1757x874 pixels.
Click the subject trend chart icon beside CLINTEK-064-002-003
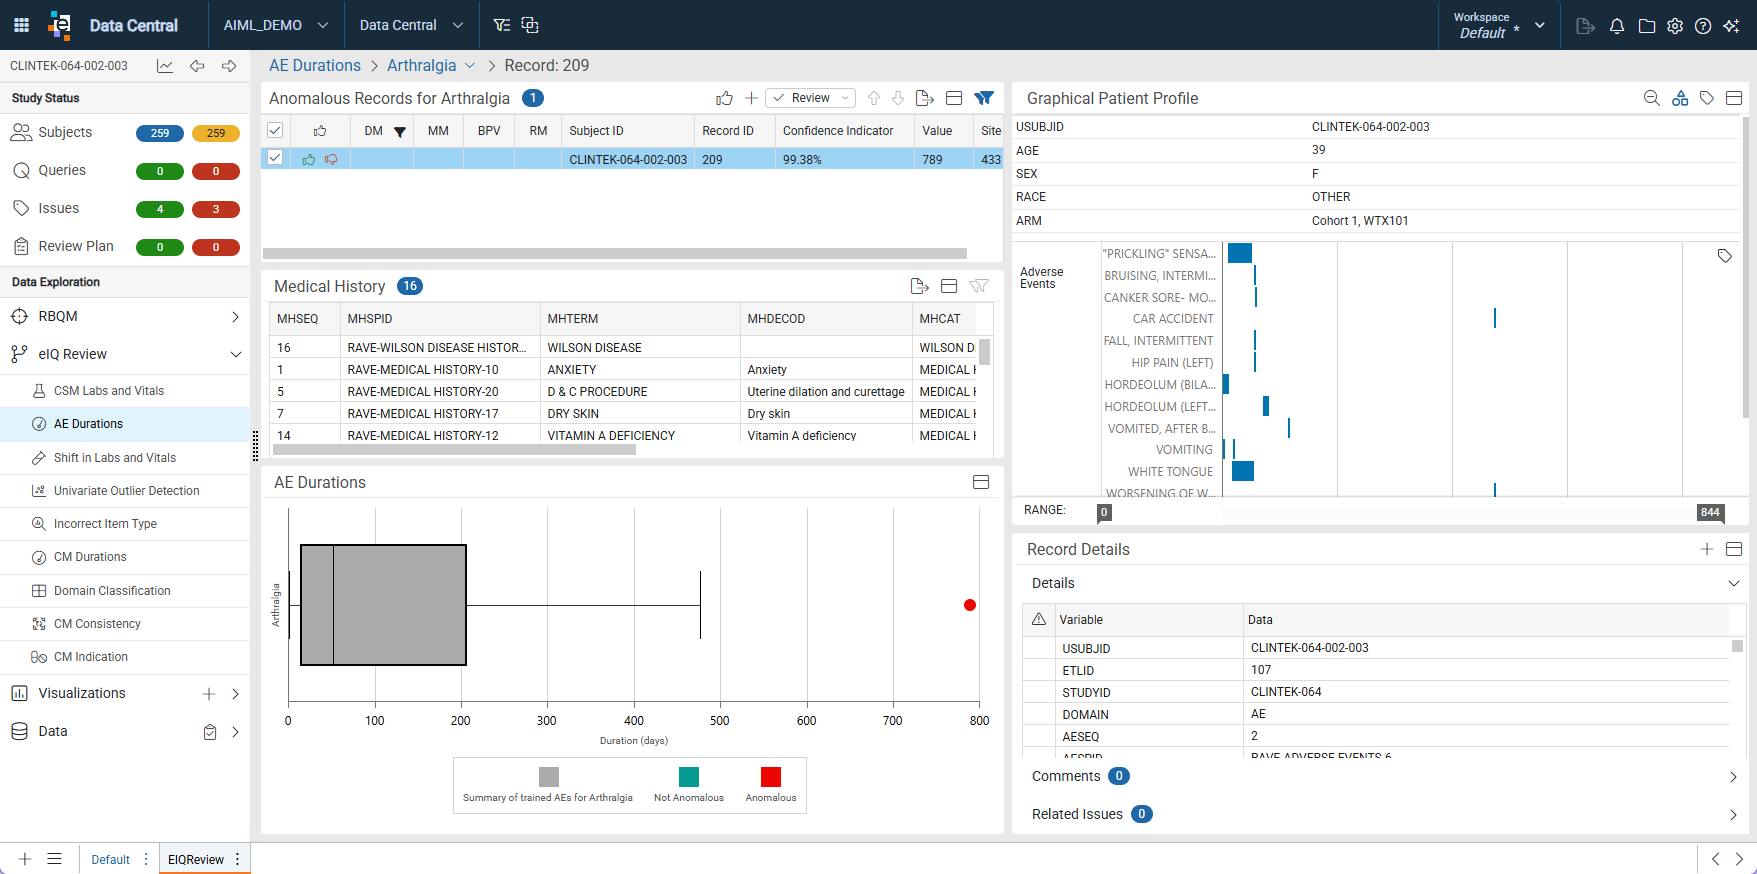pyautogui.click(x=165, y=66)
